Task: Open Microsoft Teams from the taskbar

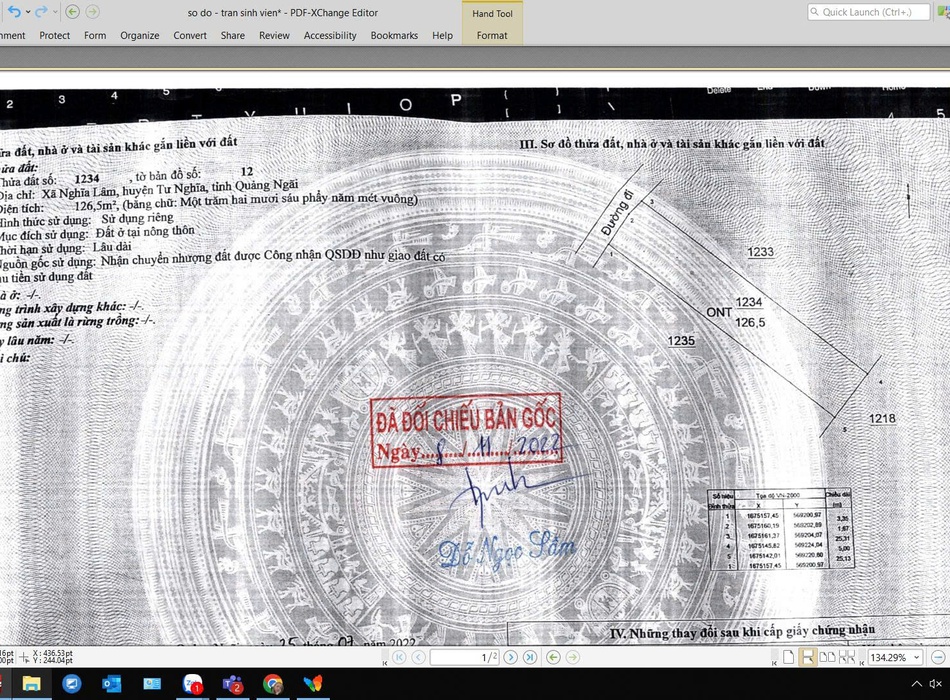Action: (233, 684)
